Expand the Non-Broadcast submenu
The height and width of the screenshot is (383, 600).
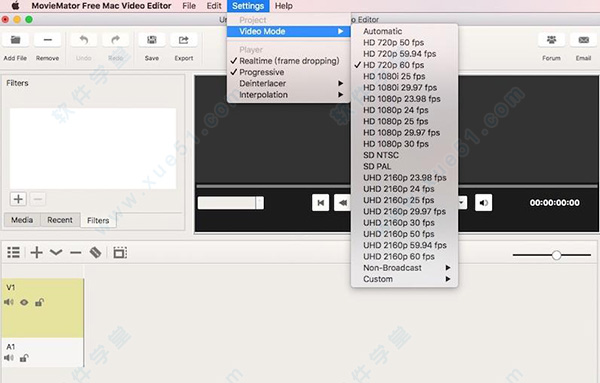pos(404,268)
